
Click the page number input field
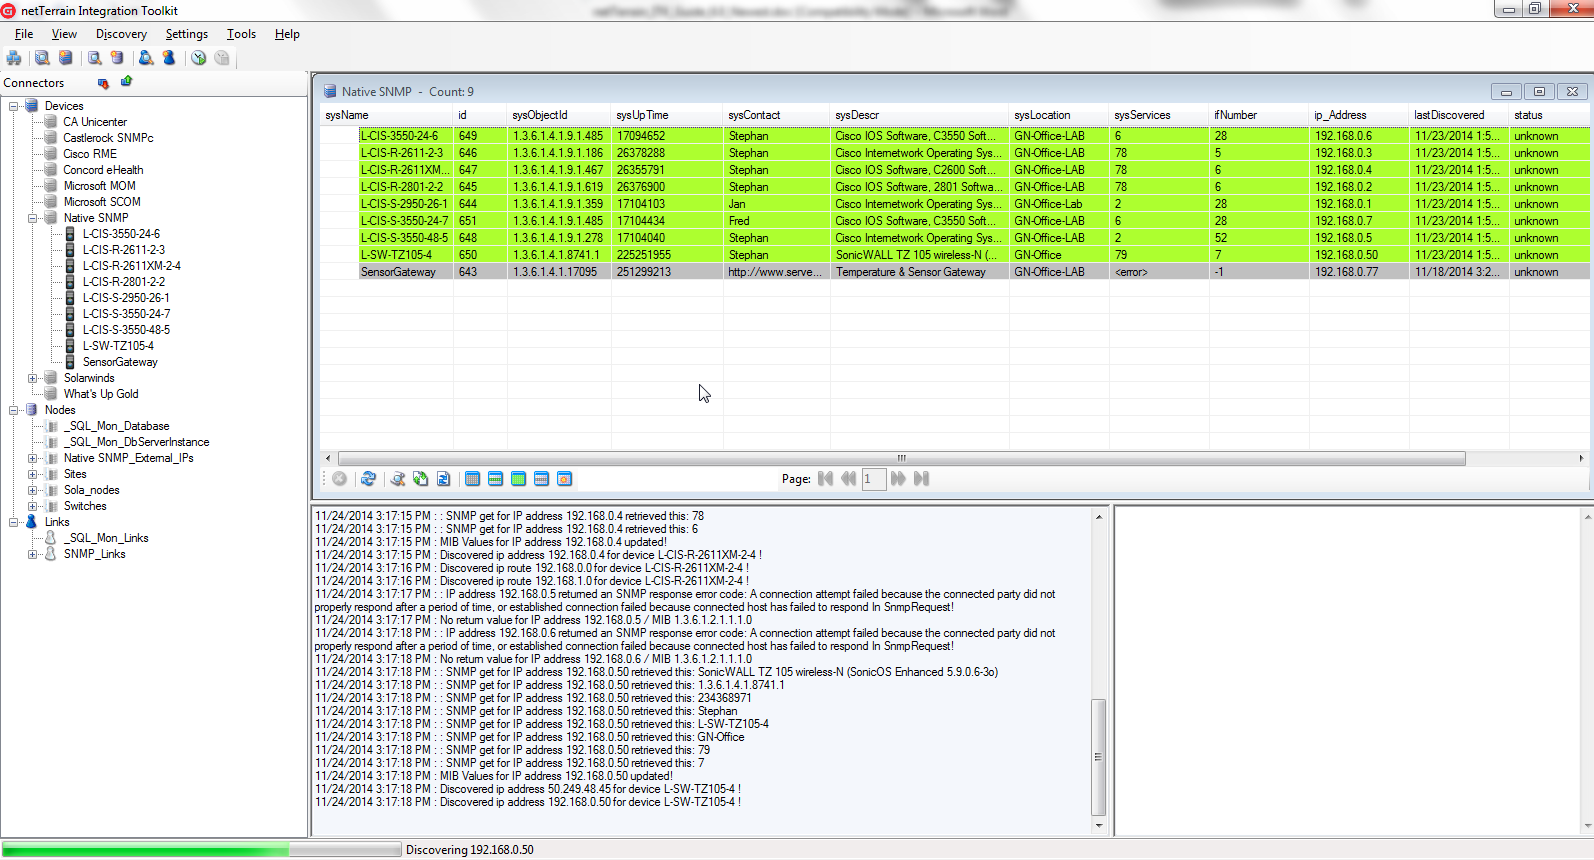(x=873, y=479)
